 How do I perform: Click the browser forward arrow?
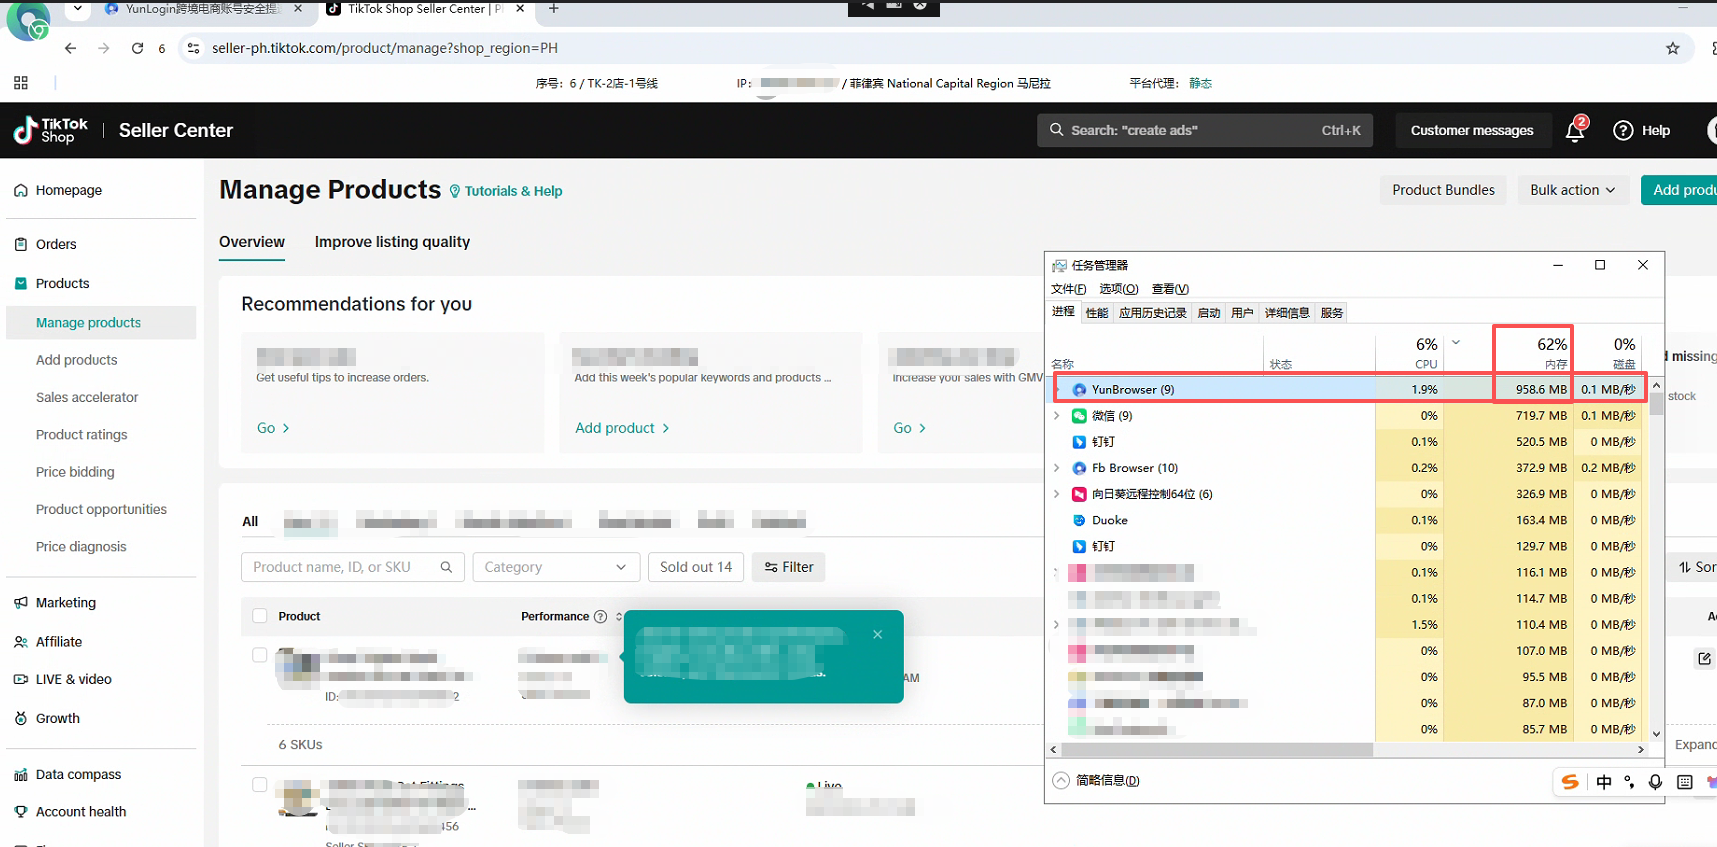(104, 48)
